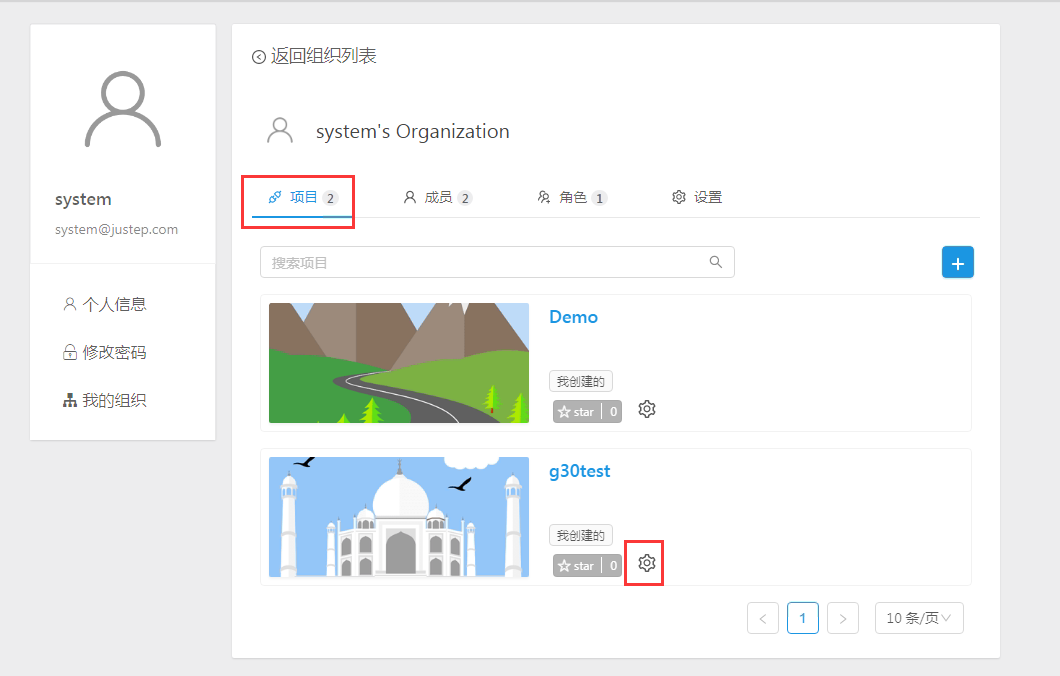Open the g30test project title link
Image resolution: width=1060 pixels, height=676 pixels.
[579, 471]
